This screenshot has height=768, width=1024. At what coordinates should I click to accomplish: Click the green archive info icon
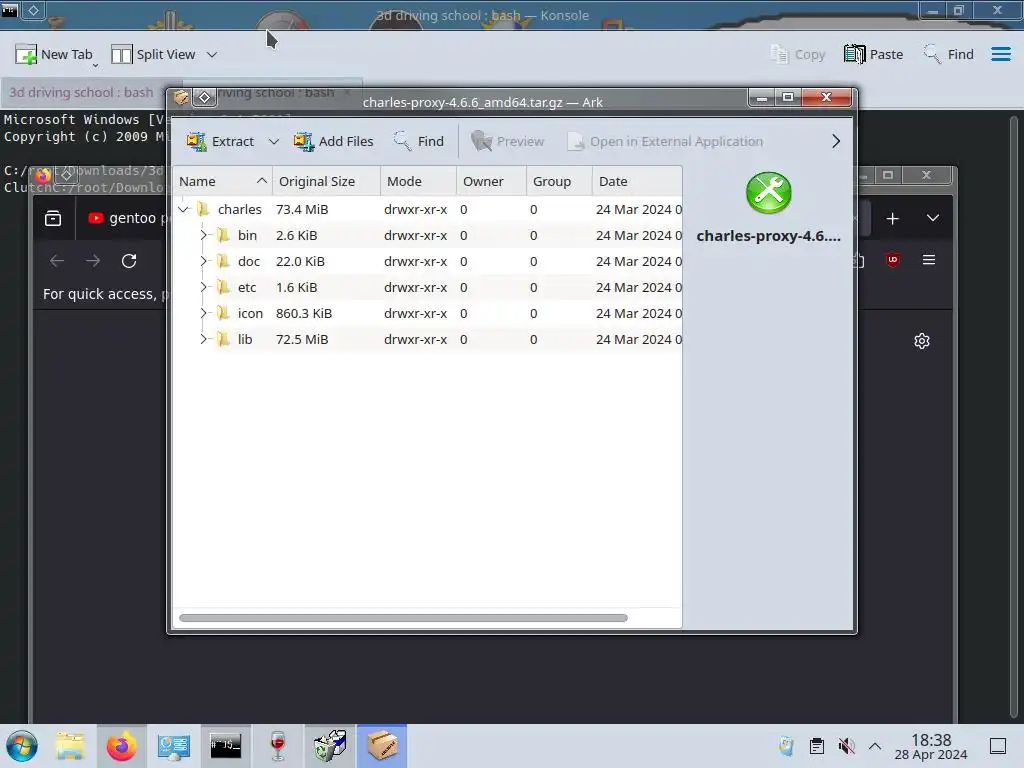click(769, 193)
